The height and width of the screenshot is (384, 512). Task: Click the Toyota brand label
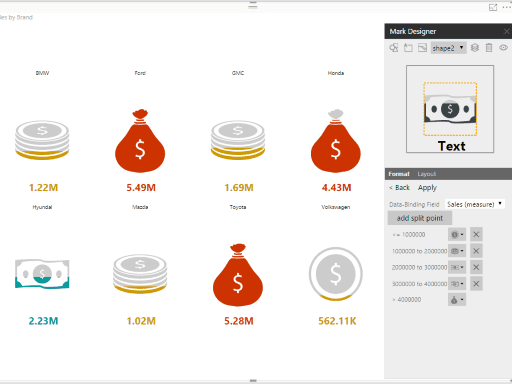point(238,207)
